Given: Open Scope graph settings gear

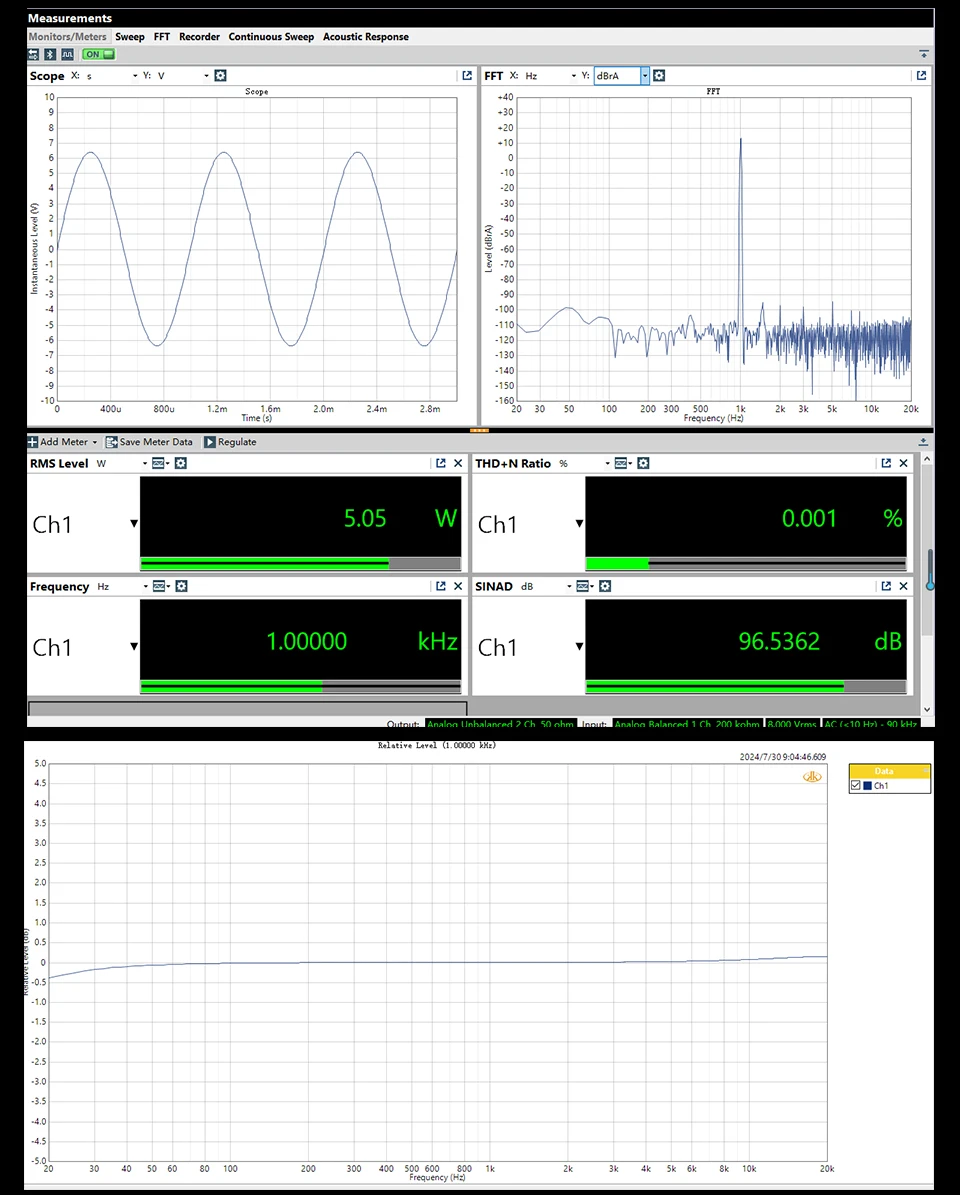Looking at the screenshot, I should click(220, 75).
